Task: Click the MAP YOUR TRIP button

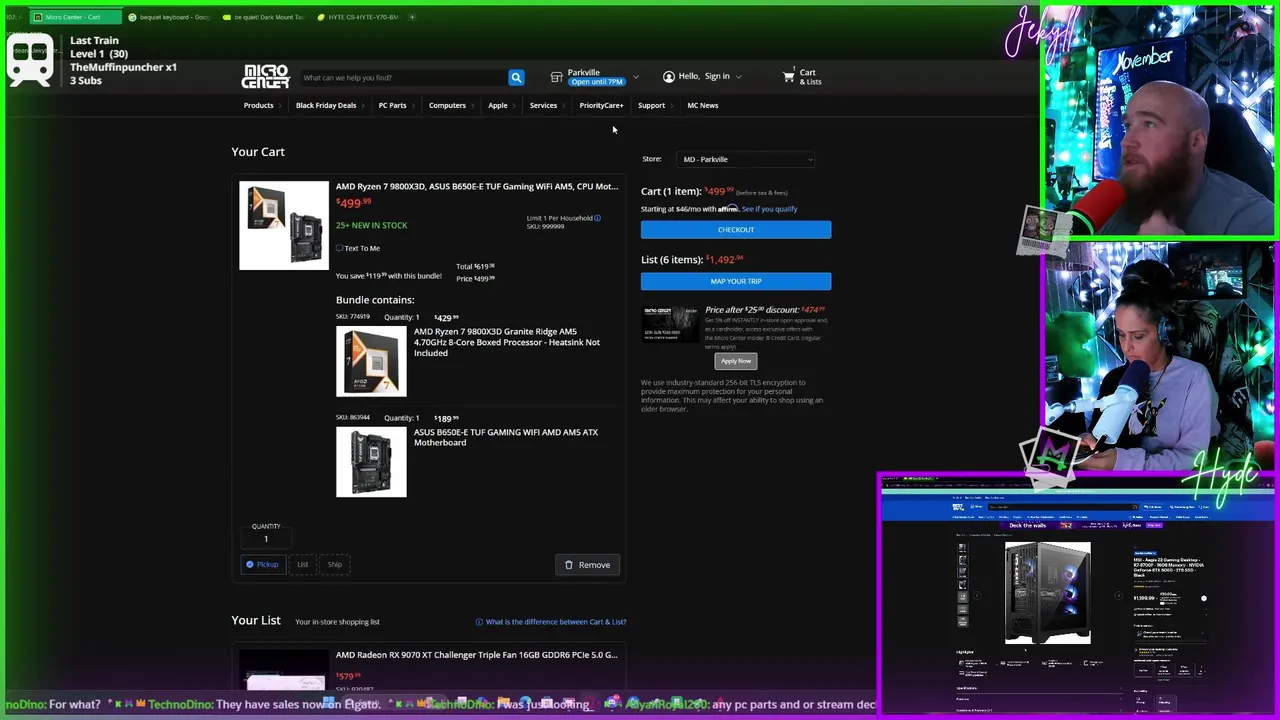Action: 736,281
